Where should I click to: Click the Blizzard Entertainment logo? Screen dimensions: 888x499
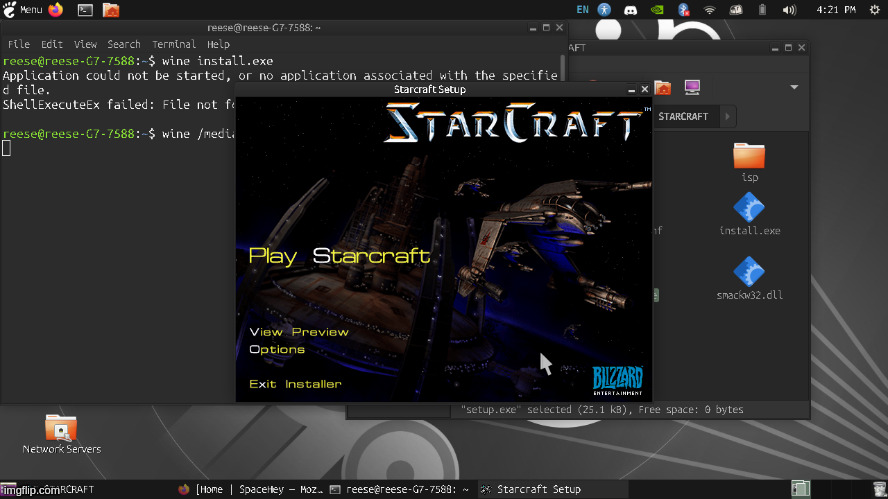pyautogui.click(x=617, y=381)
